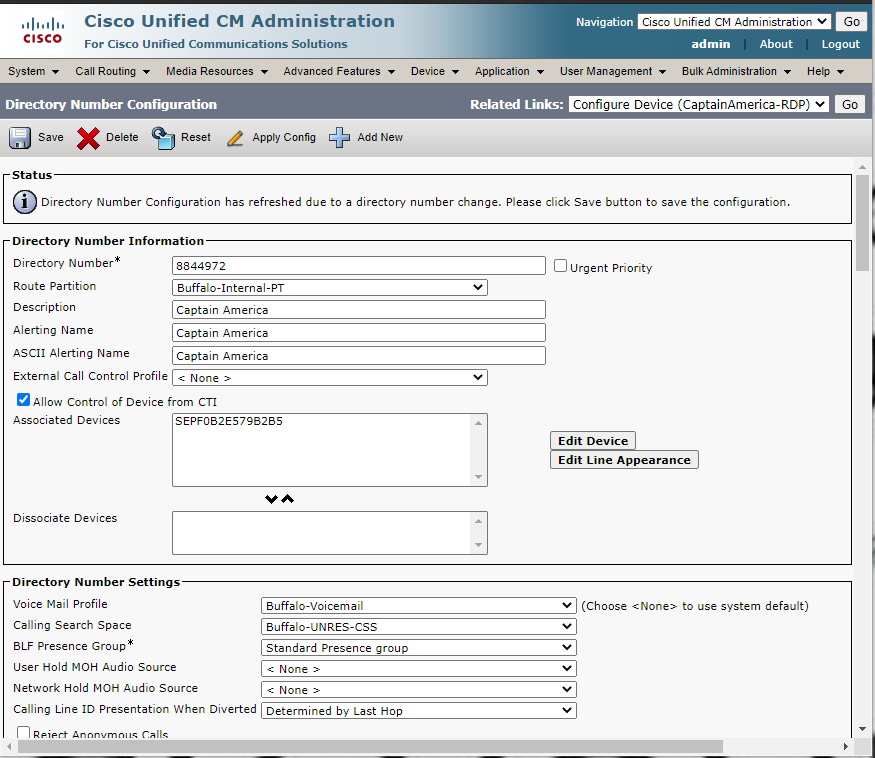Viewport: 875px width, 758px height.
Task: Click the up arrow below Associated Devices
Action: (287, 499)
